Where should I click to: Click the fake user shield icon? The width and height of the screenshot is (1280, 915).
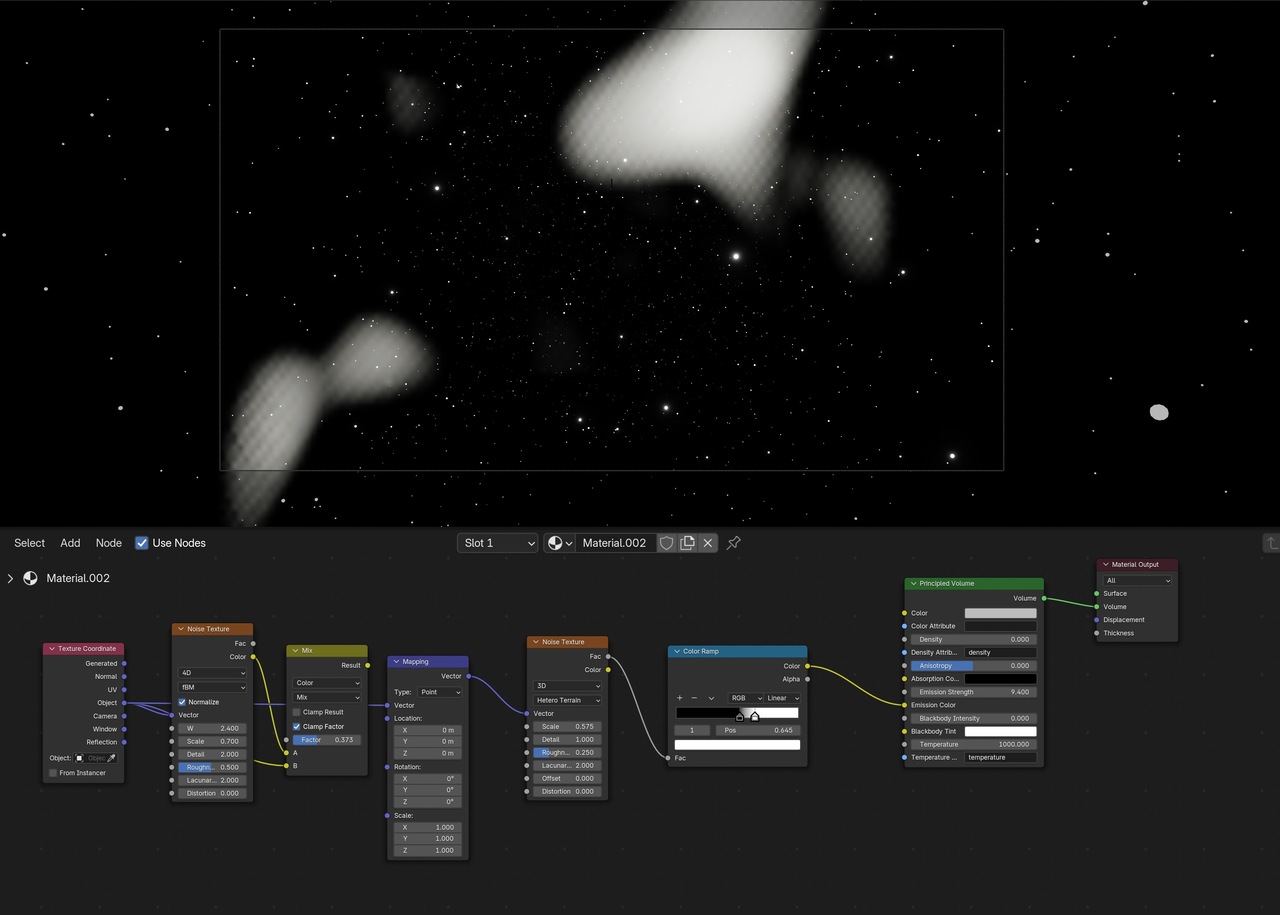[x=666, y=543]
